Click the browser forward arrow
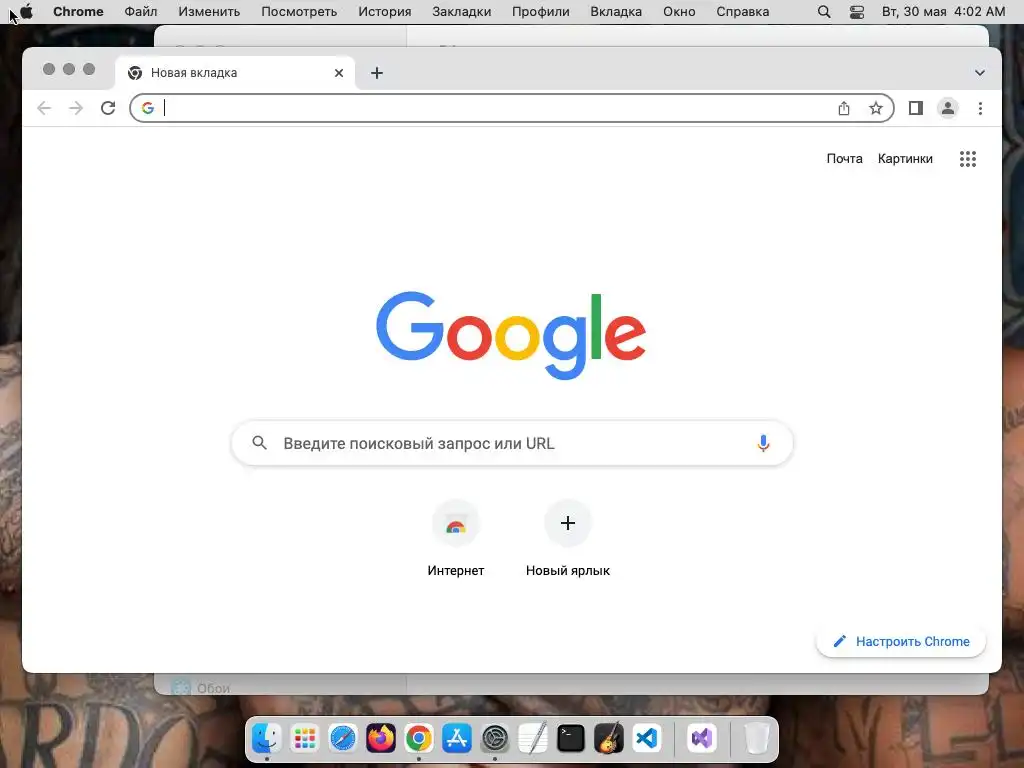 [x=76, y=108]
